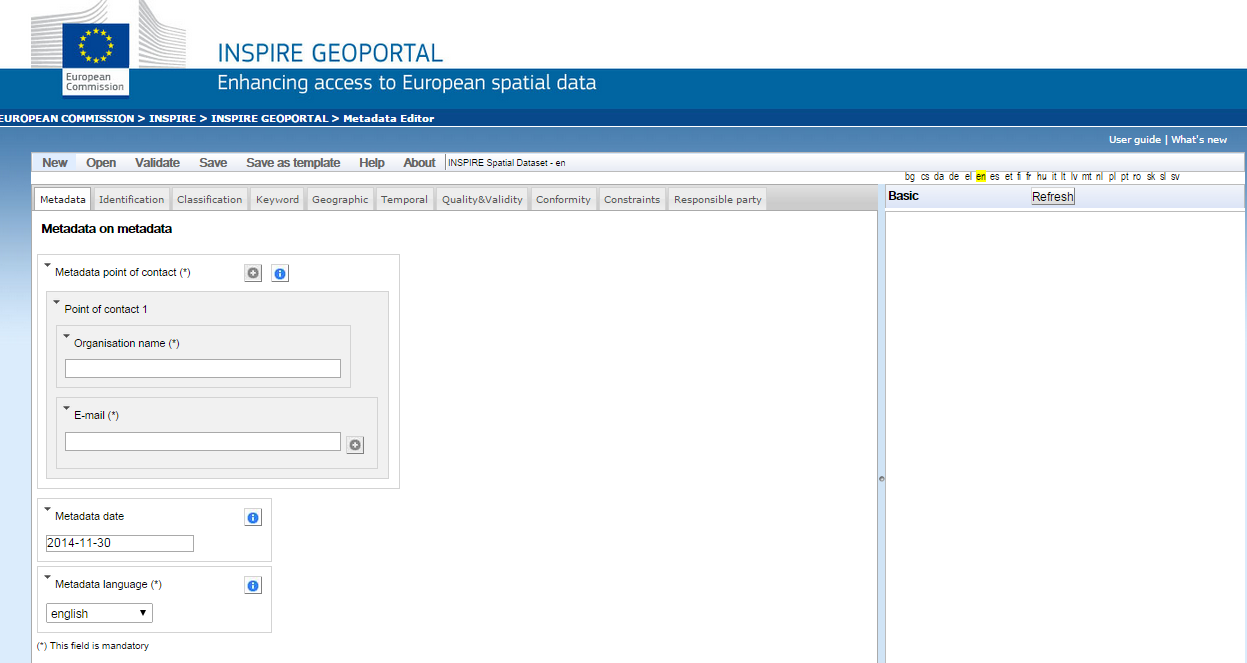The image size is (1247, 663).
Task: Switch interface language to es
Action: [x=994, y=177]
